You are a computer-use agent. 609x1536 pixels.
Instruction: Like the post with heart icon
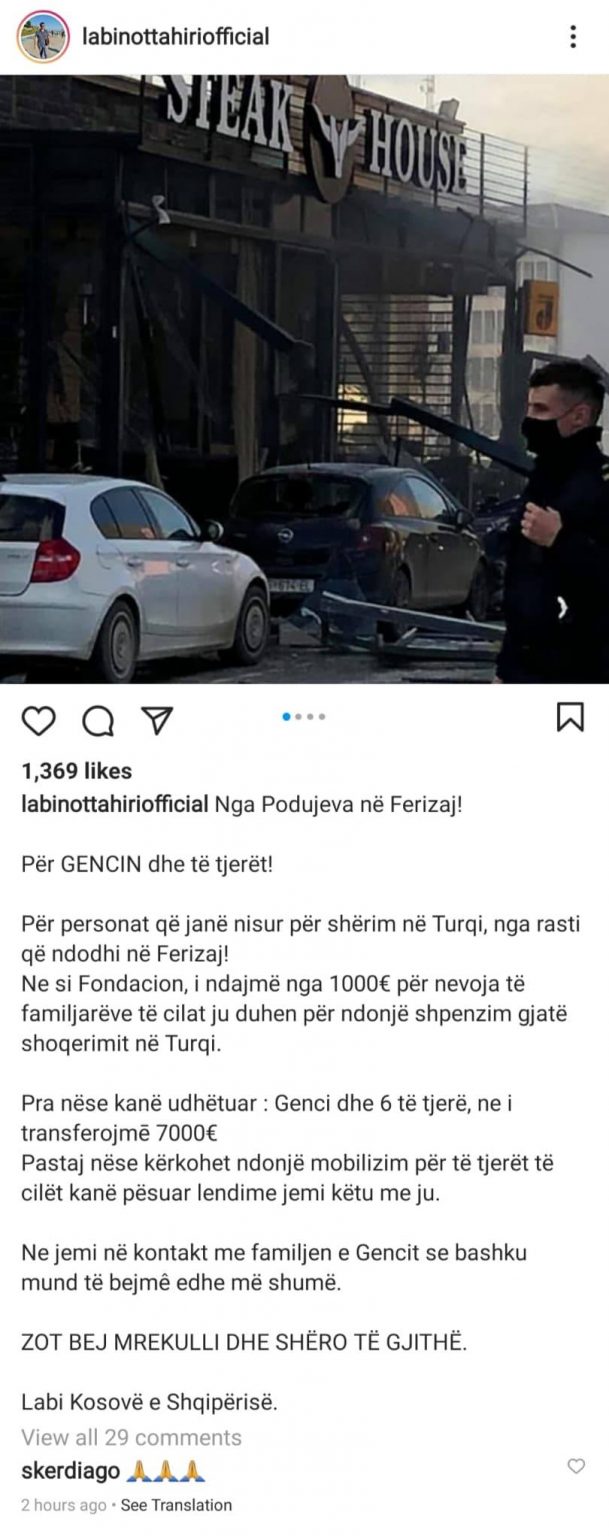click(38, 720)
